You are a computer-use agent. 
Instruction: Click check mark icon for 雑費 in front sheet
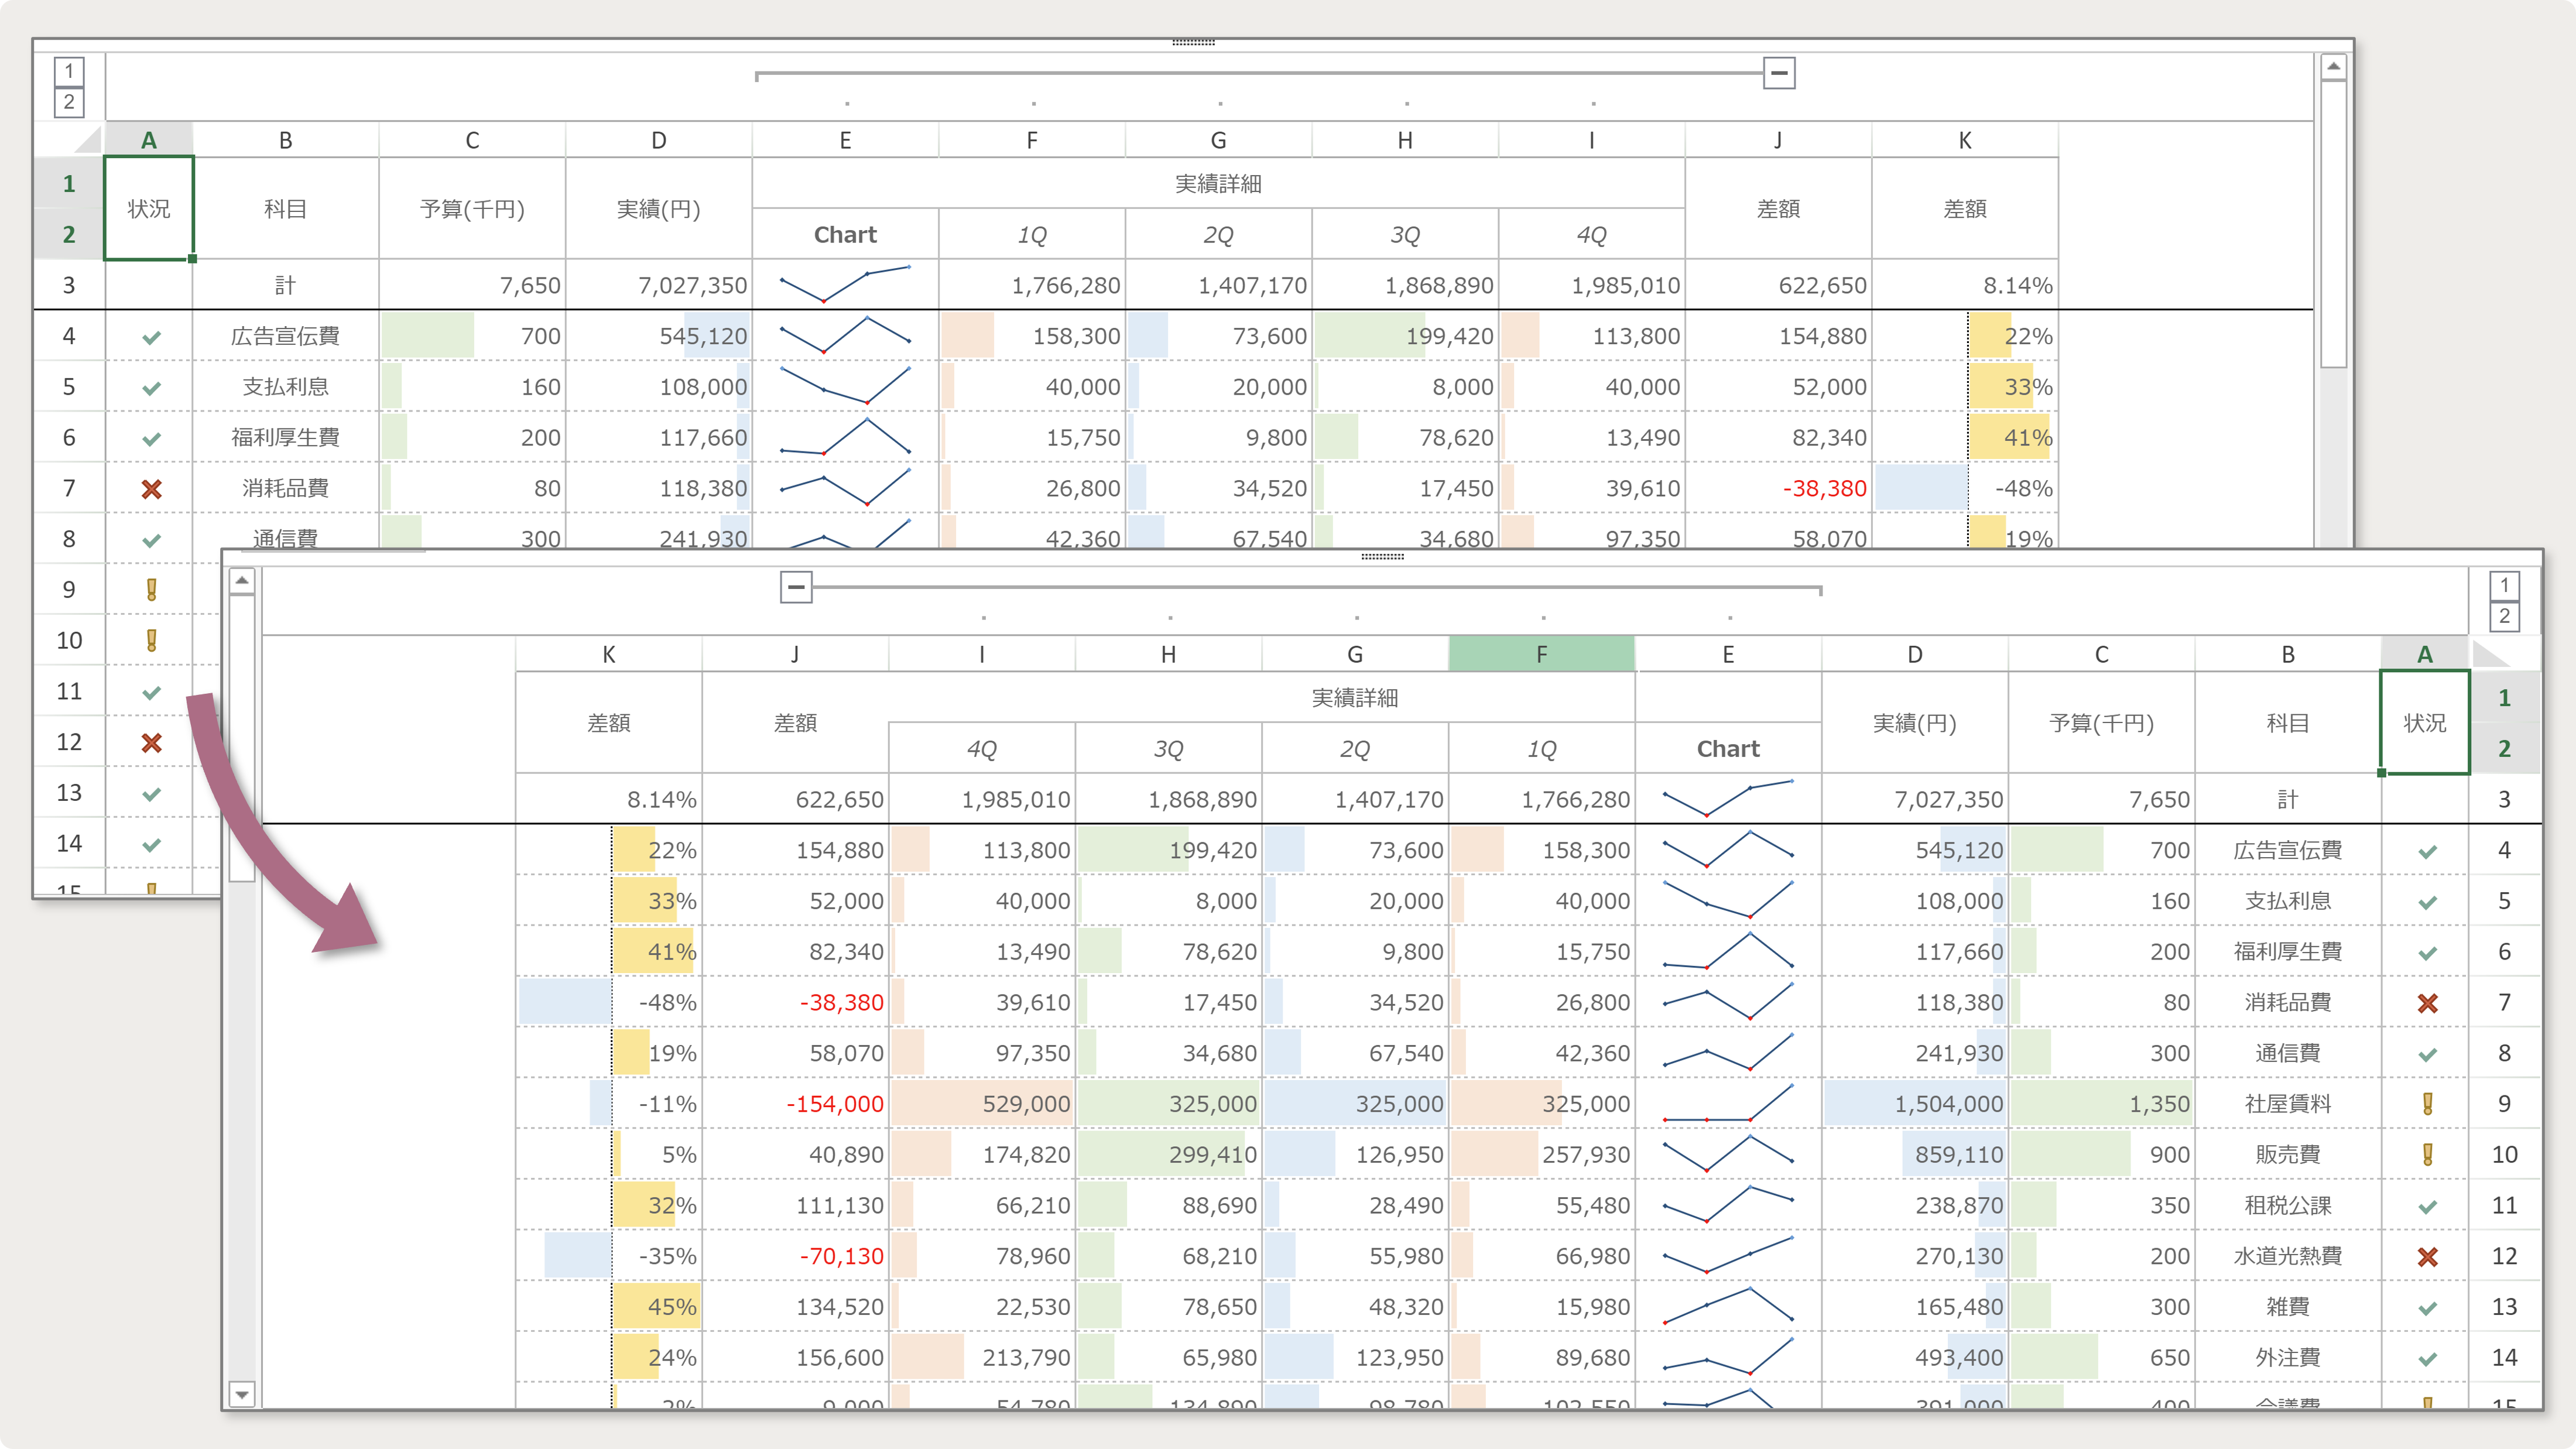2427,1308
